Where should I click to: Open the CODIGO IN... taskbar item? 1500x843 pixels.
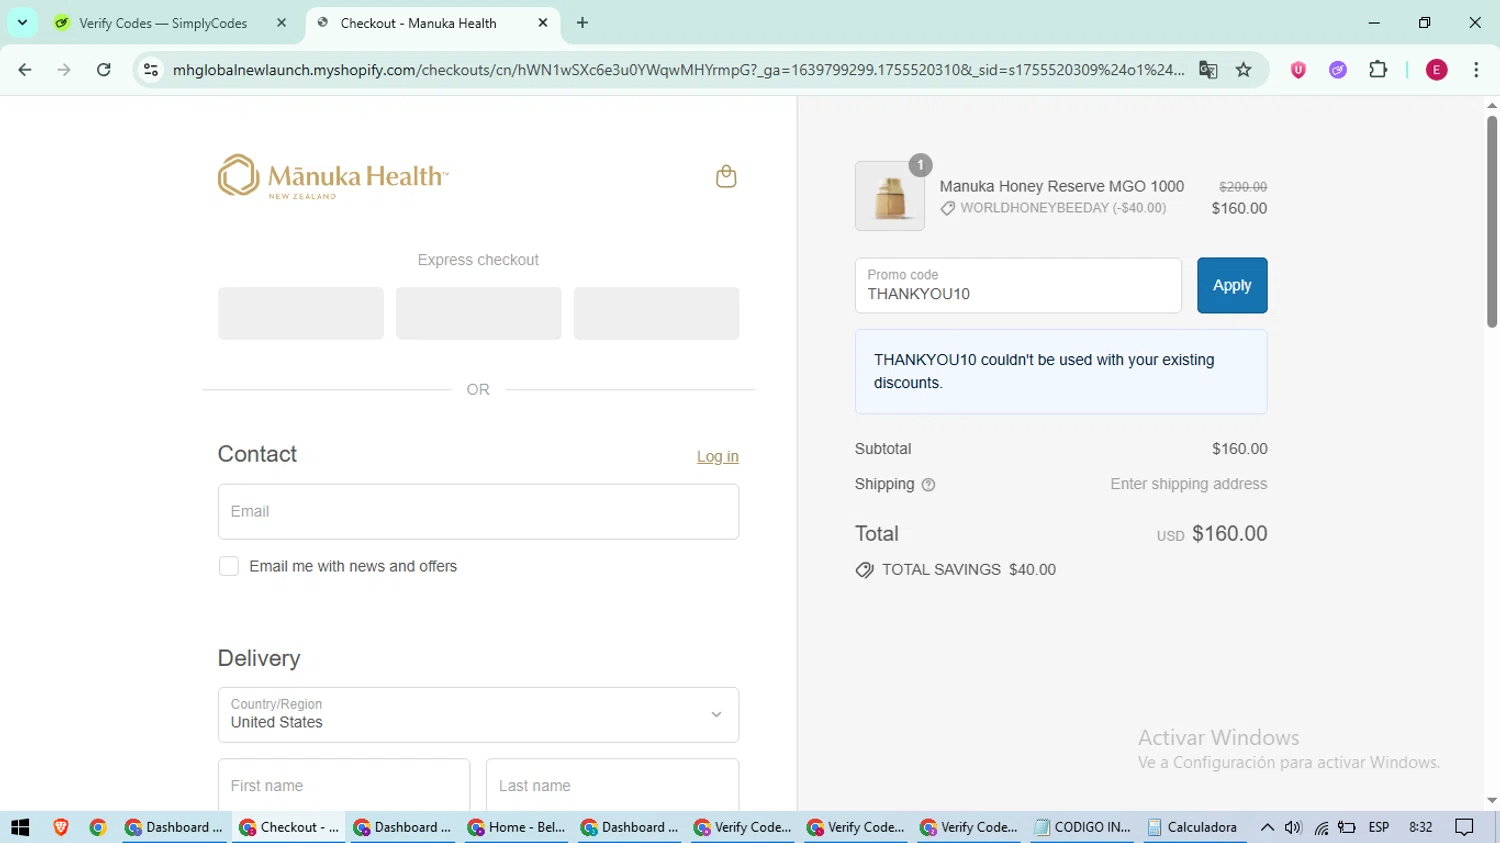[1082, 827]
